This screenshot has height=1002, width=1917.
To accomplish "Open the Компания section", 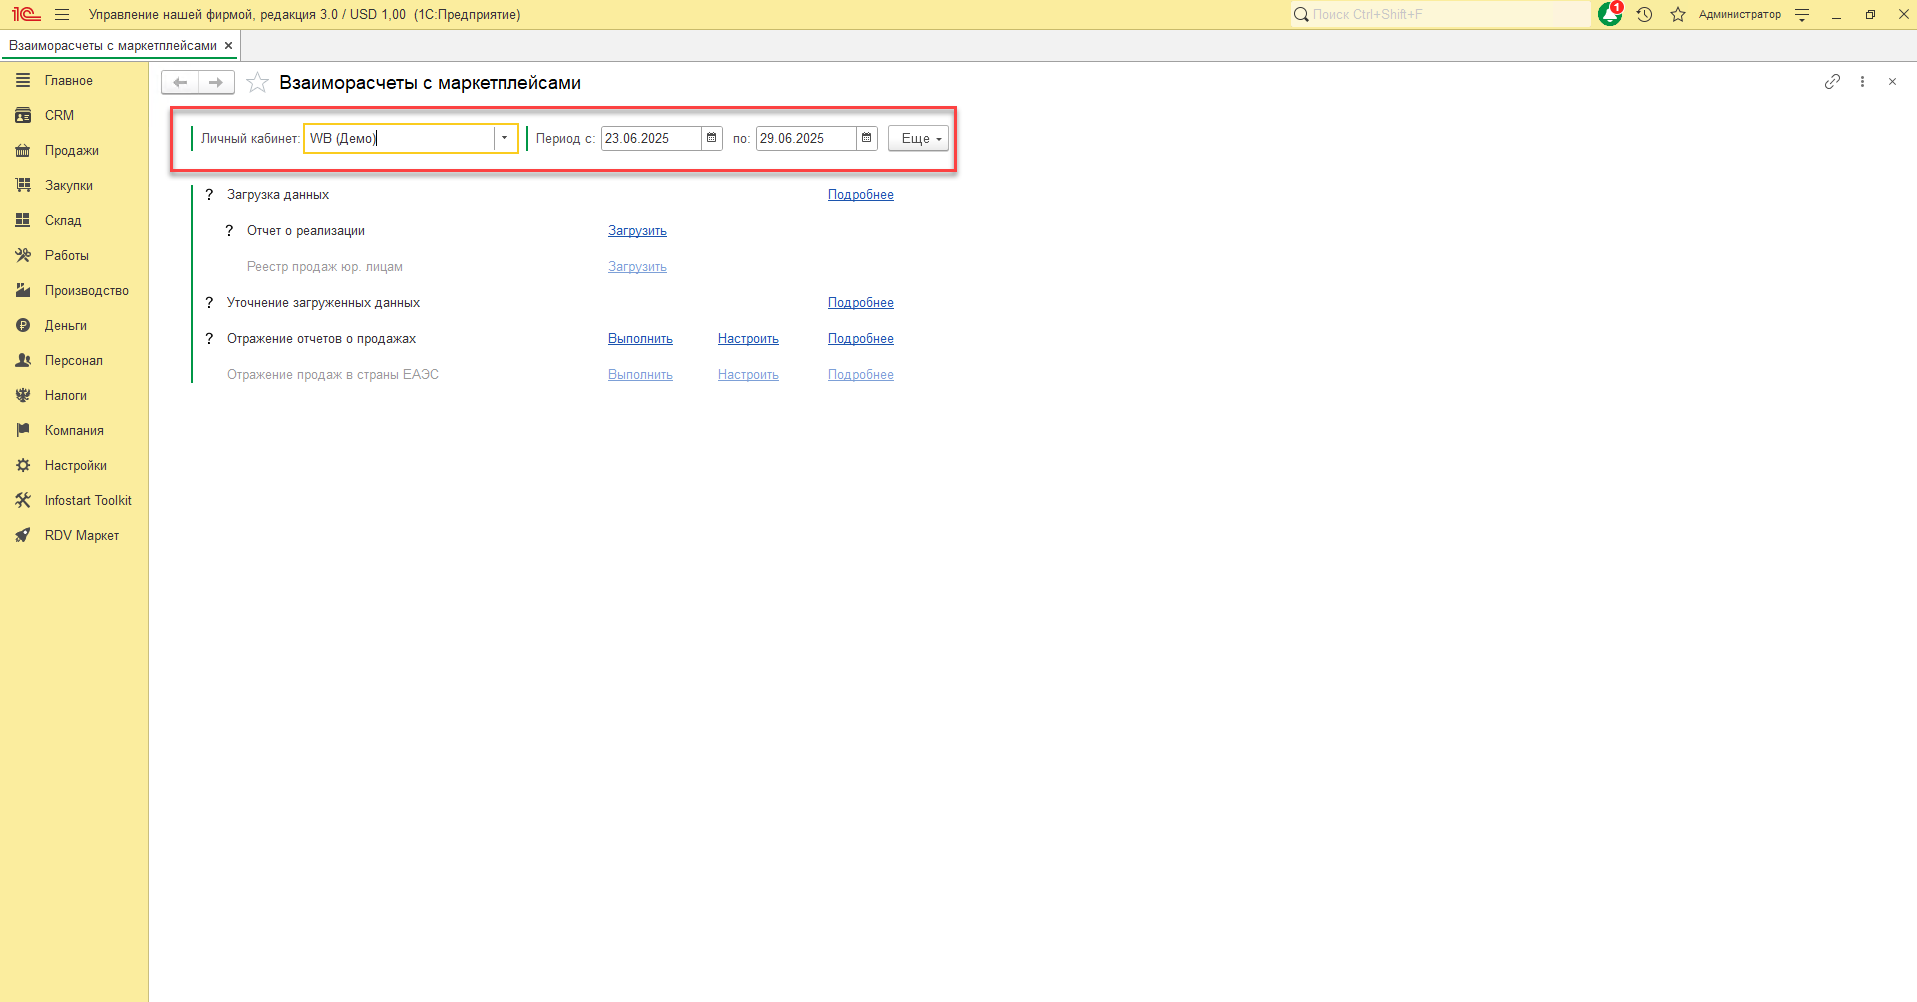I will pos(74,431).
